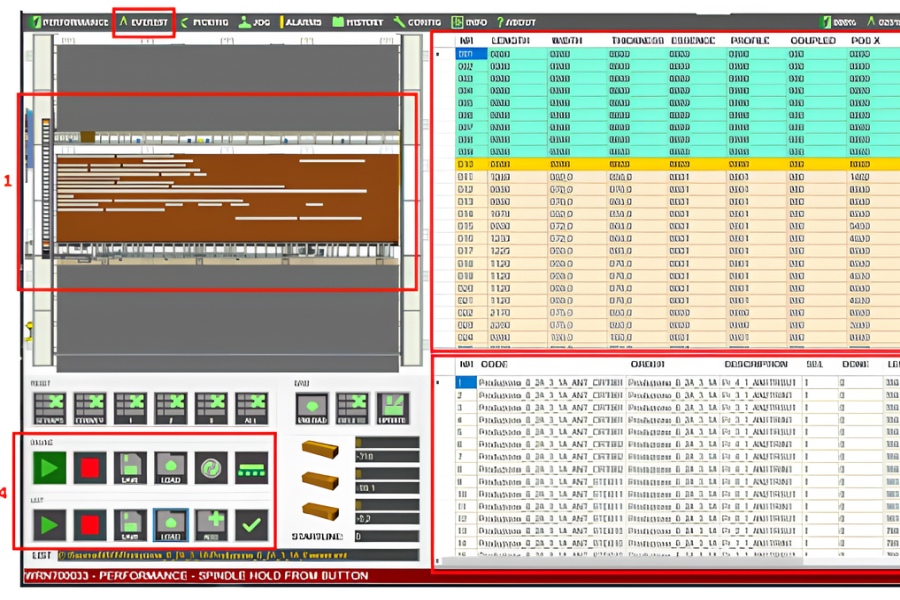Stop the list with red Stop button
This screenshot has height=600, width=900.
(90, 525)
